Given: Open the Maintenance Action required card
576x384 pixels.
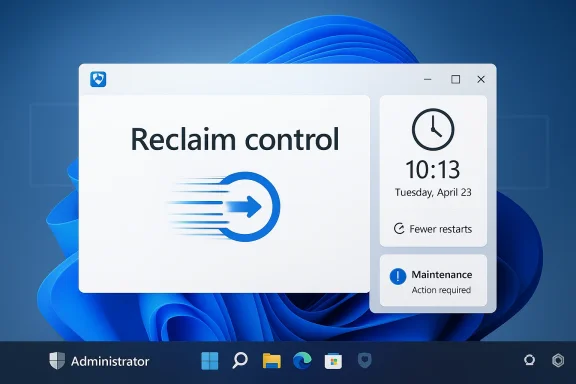Looking at the screenshot, I should (x=433, y=280).
